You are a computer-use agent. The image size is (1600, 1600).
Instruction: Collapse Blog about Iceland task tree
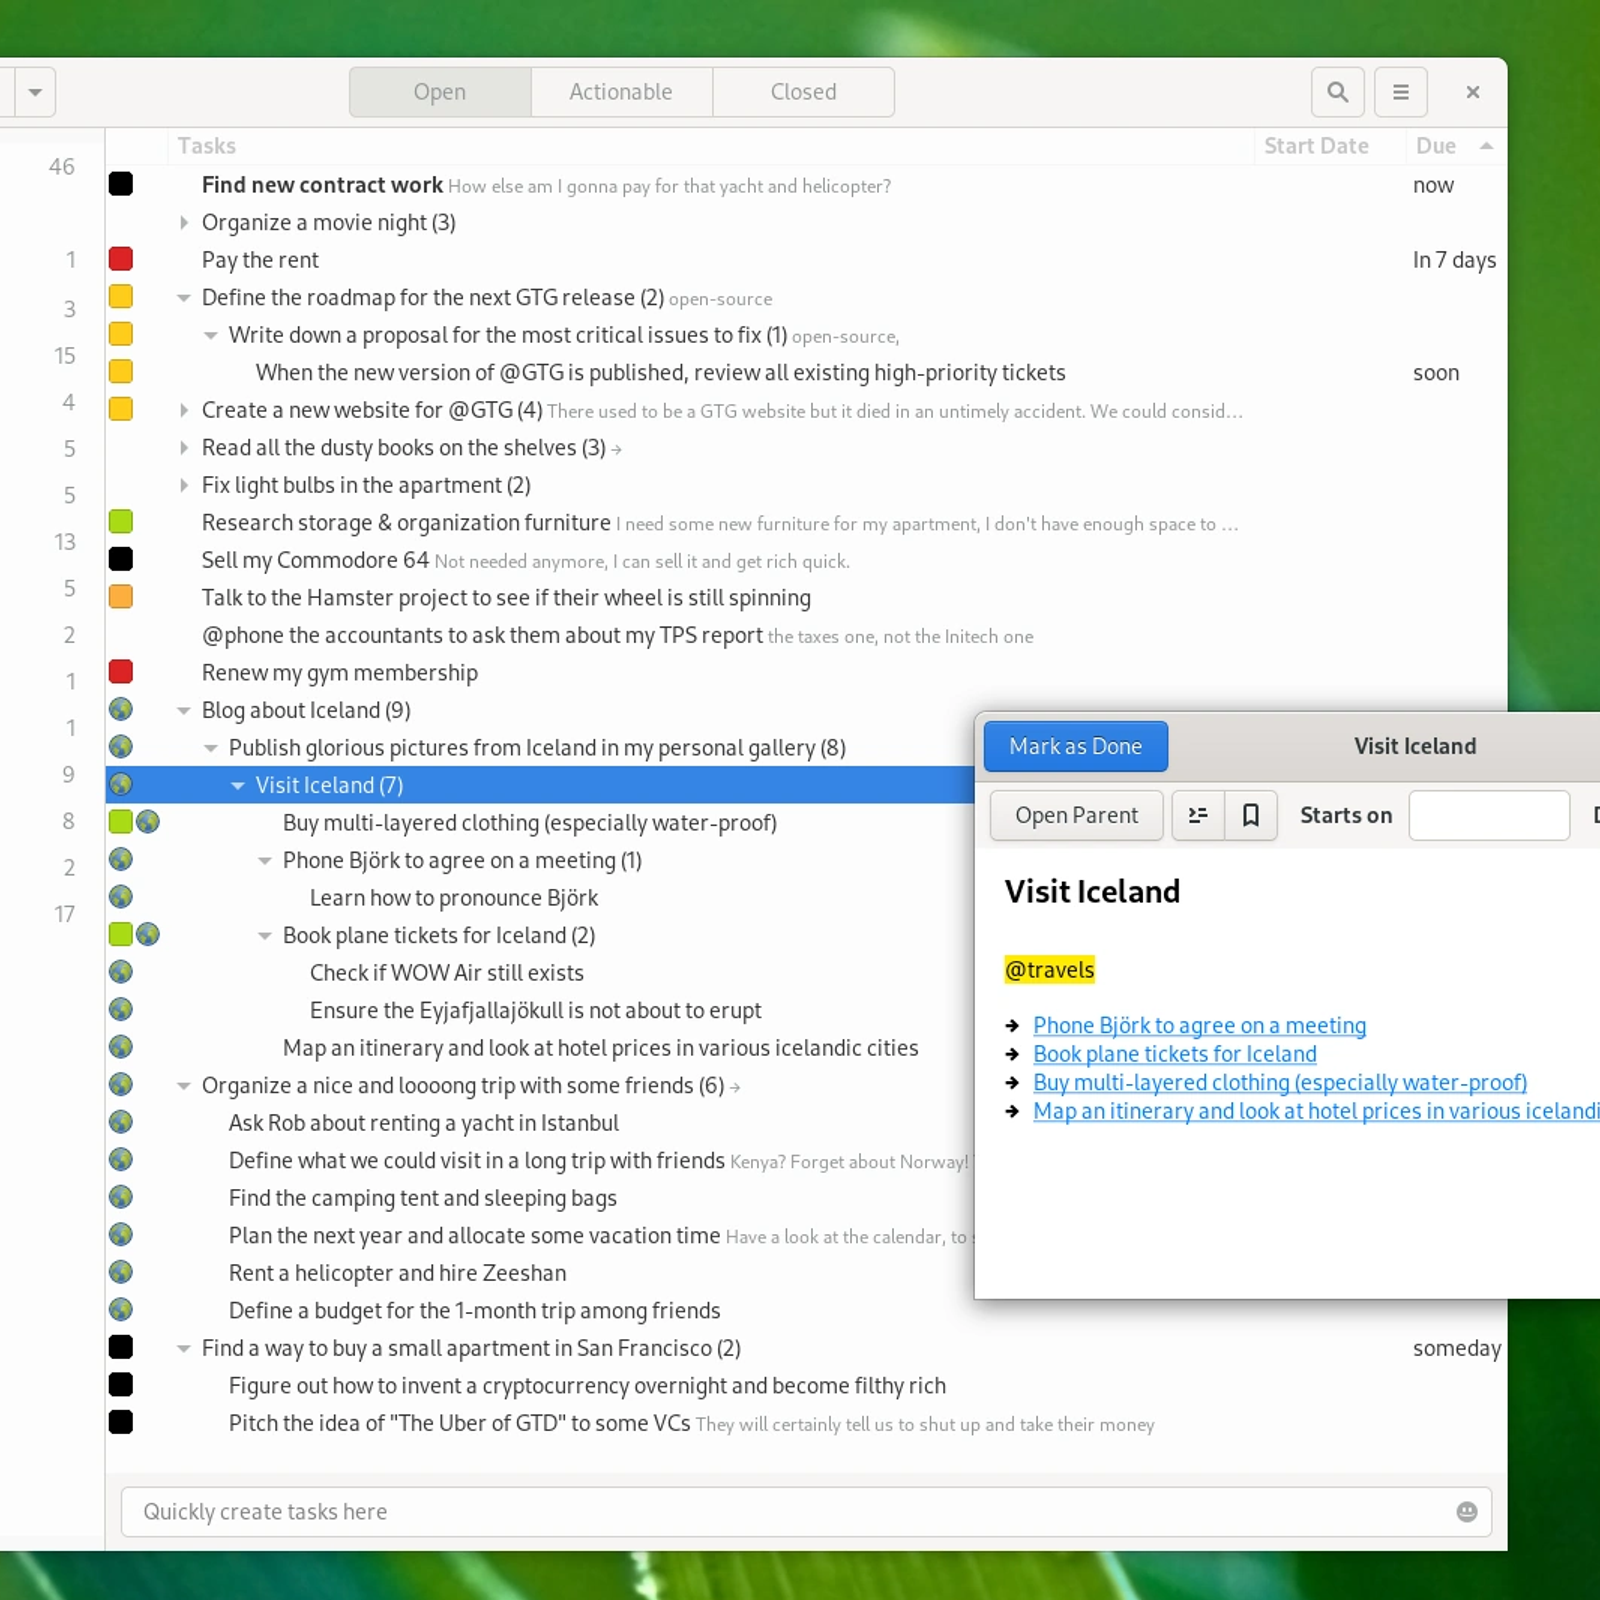point(184,710)
